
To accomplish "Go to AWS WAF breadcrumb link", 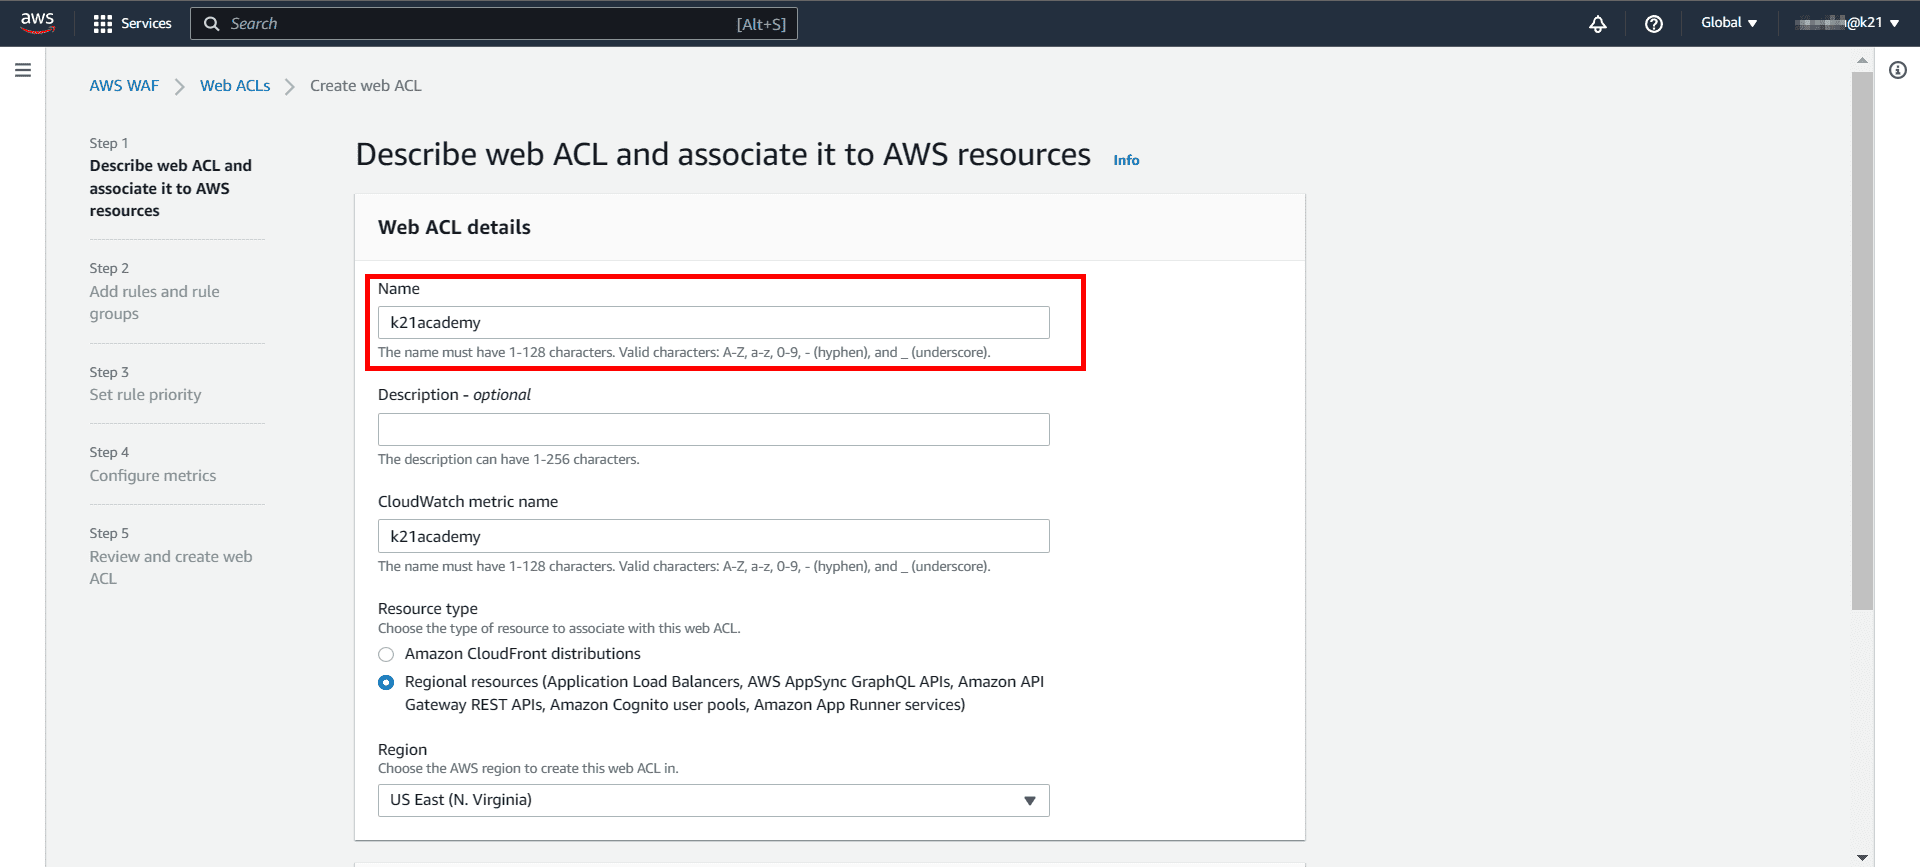I will pyautogui.click(x=124, y=86).
